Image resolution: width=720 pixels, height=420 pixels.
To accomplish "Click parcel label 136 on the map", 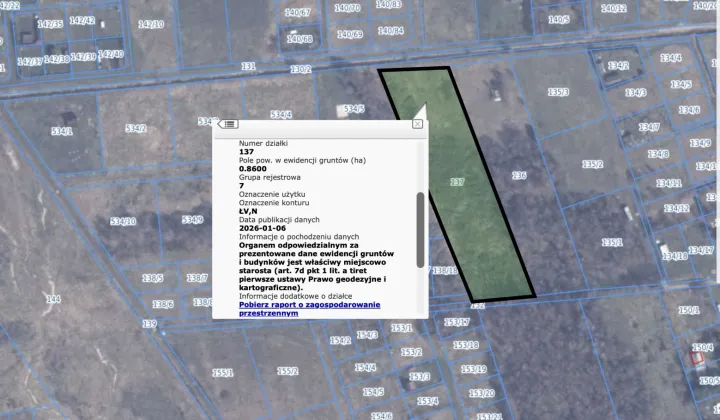I will [x=519, y=175].
